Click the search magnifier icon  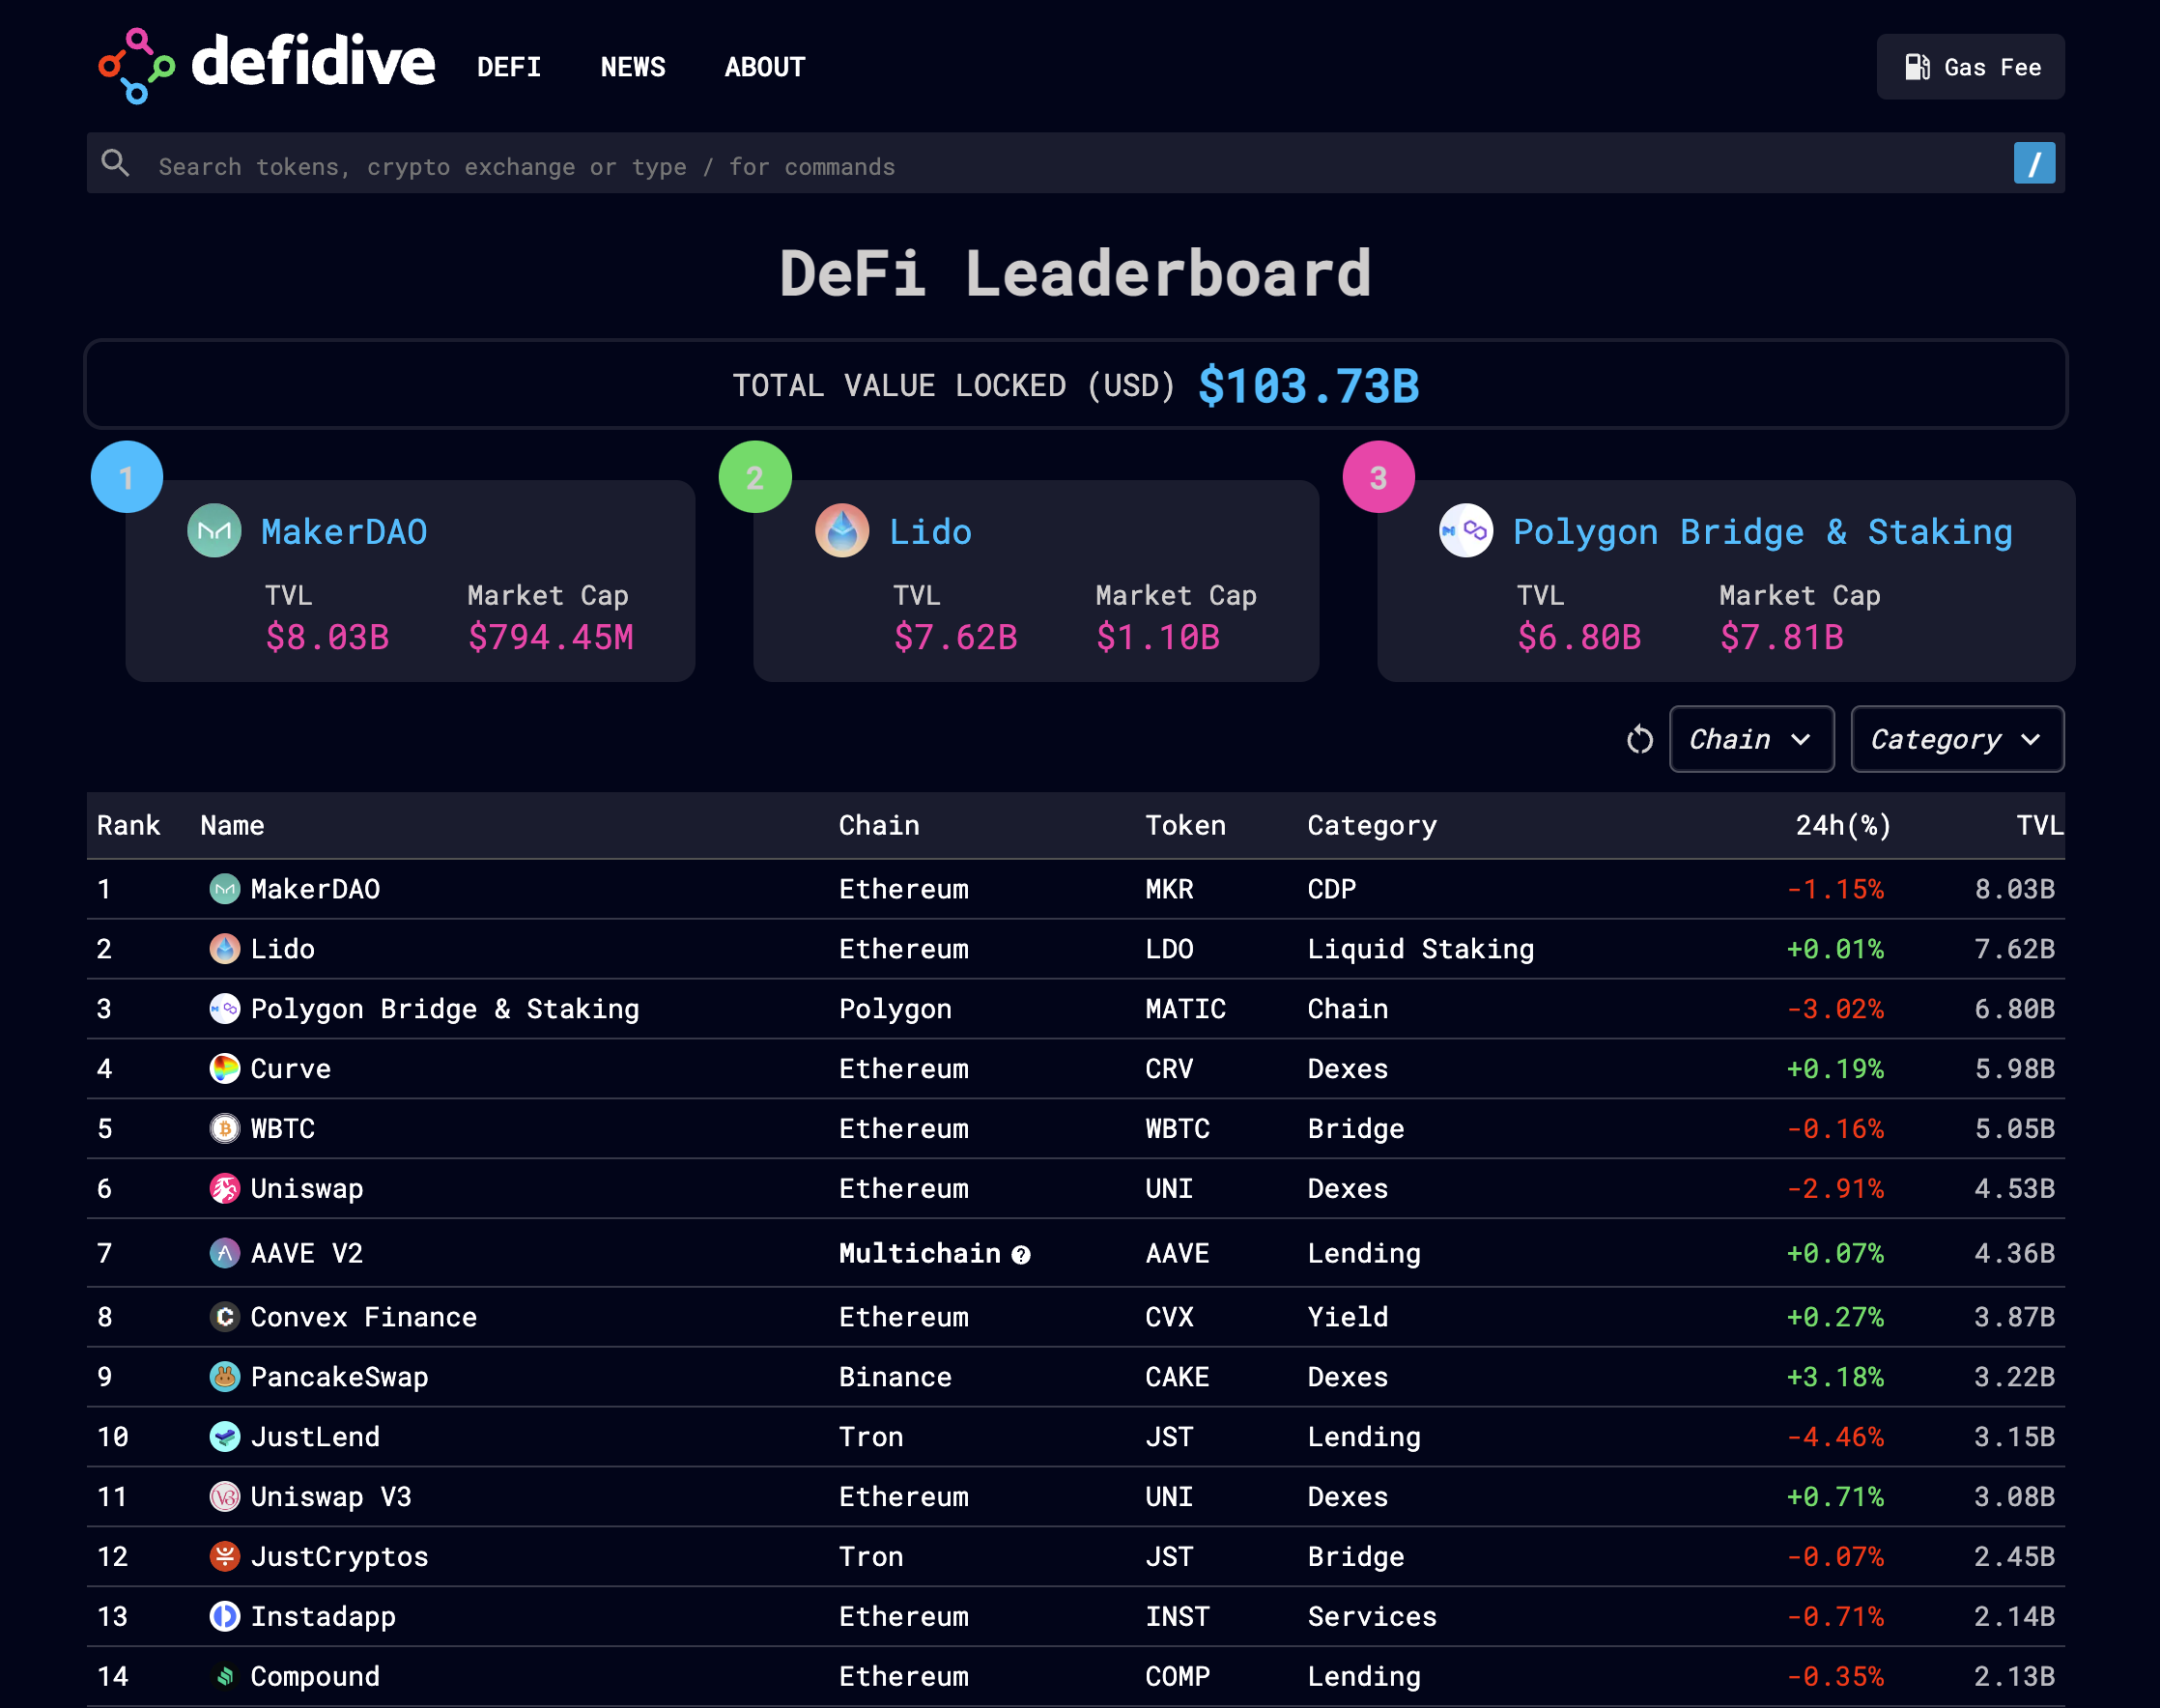coord(116,164)
